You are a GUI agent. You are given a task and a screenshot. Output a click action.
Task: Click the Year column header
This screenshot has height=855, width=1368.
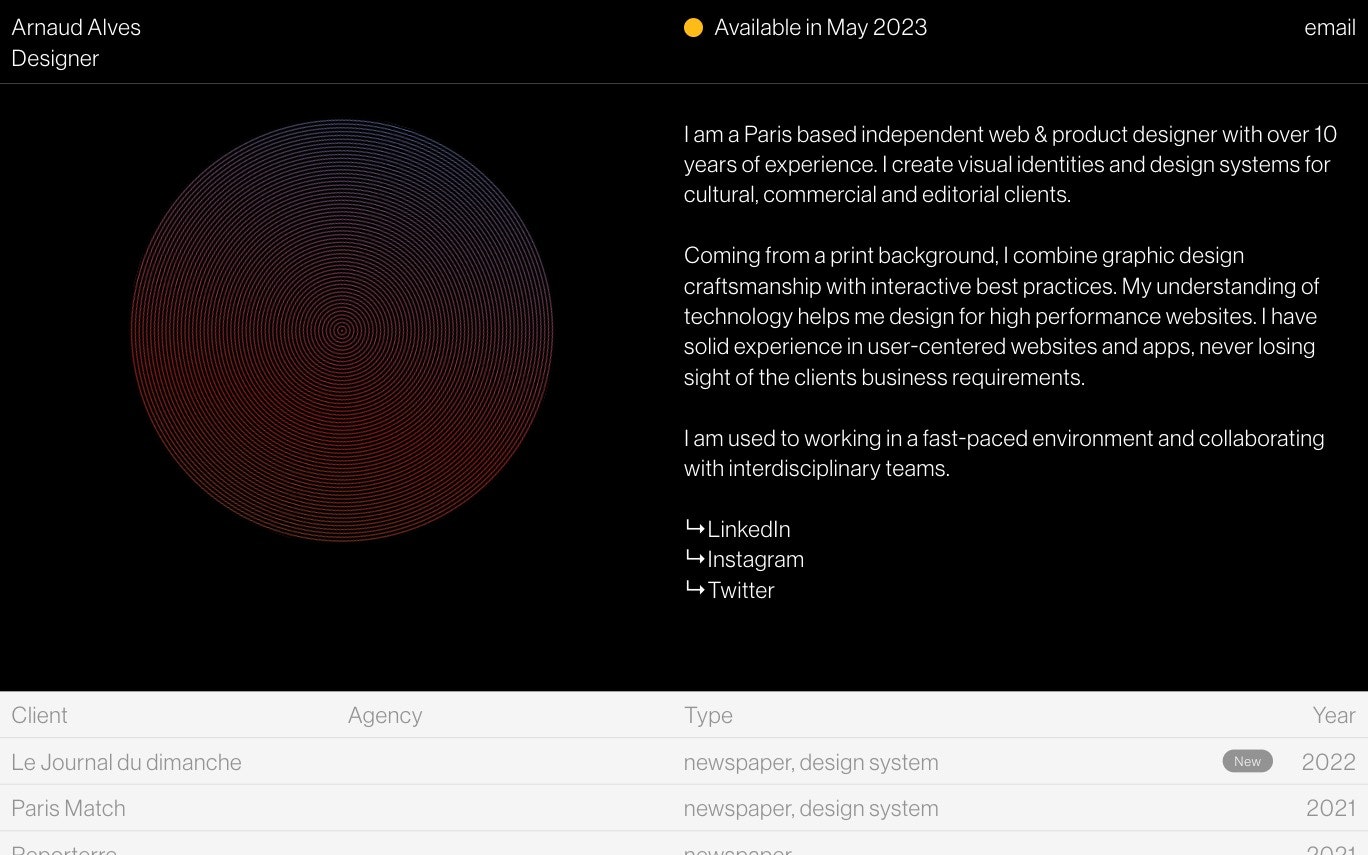[1334, 715]
